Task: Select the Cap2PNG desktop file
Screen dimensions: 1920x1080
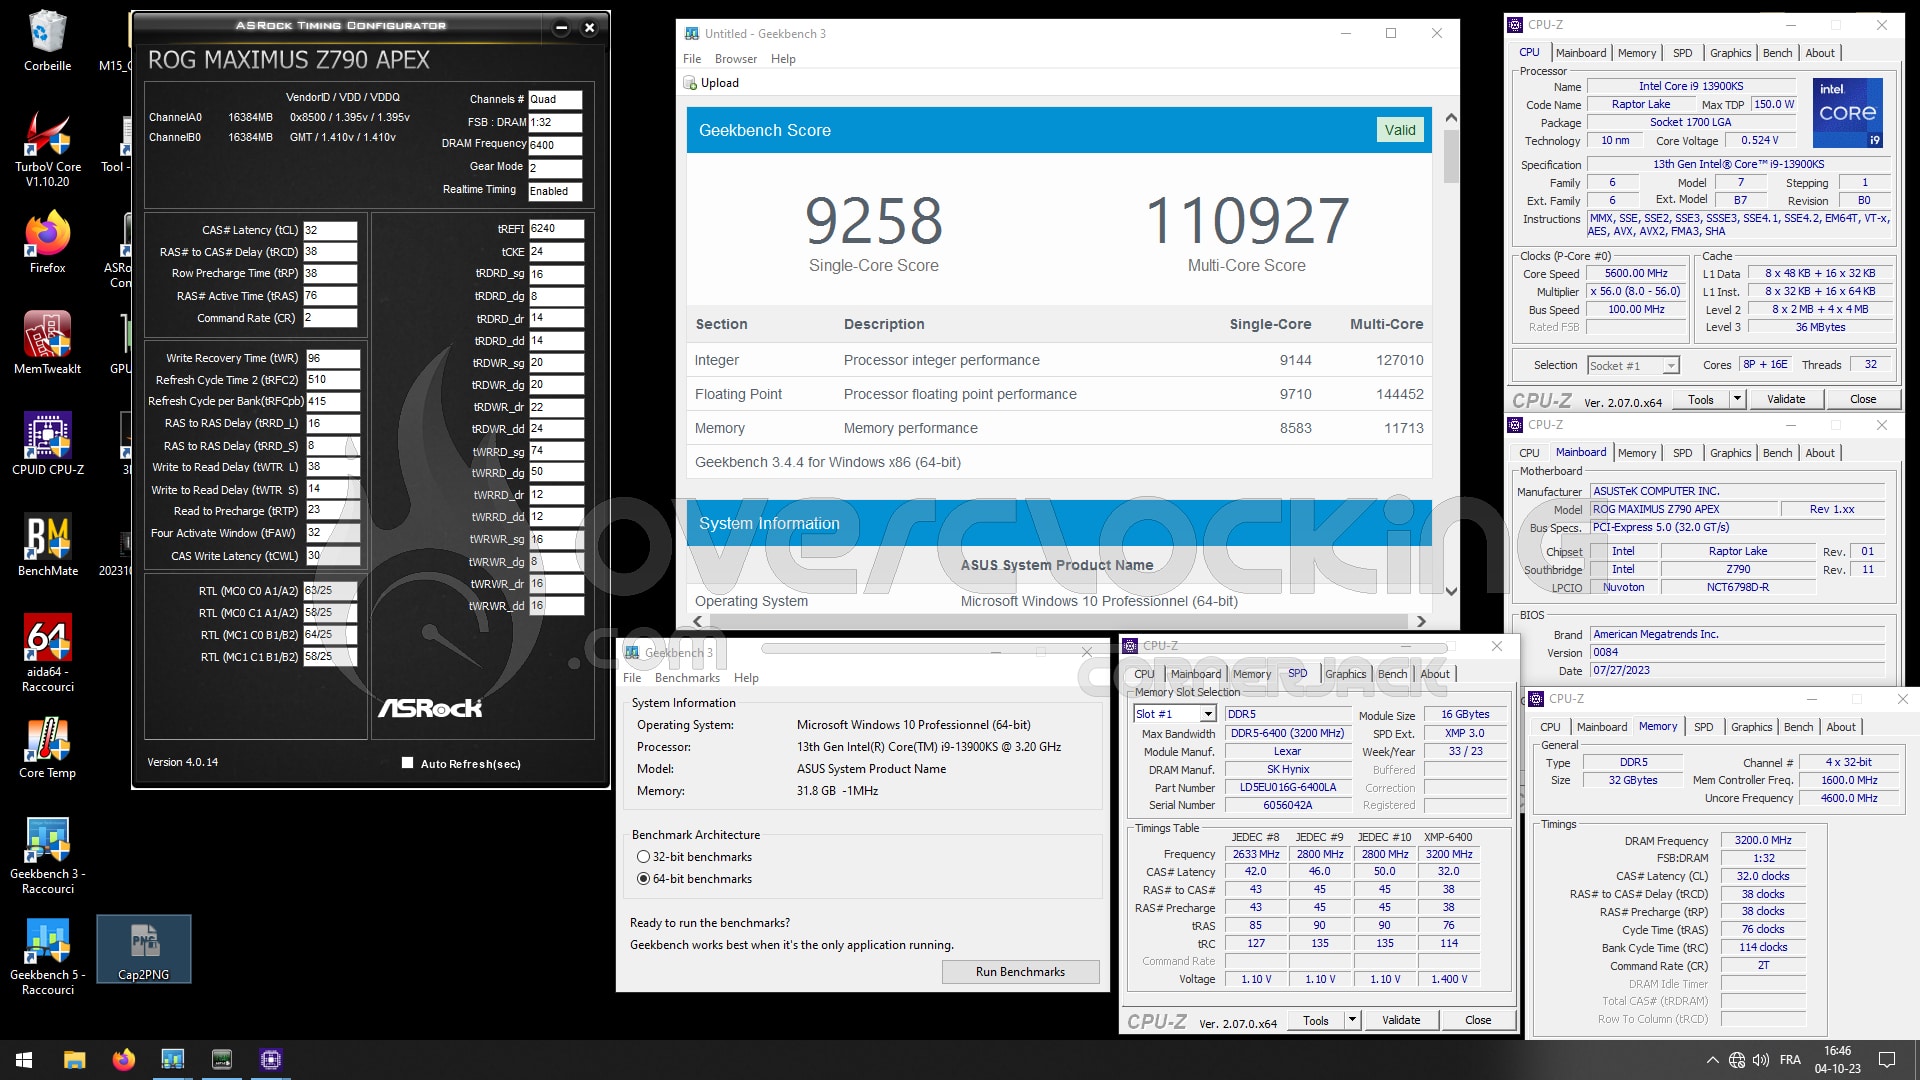Action: (143, 949)
